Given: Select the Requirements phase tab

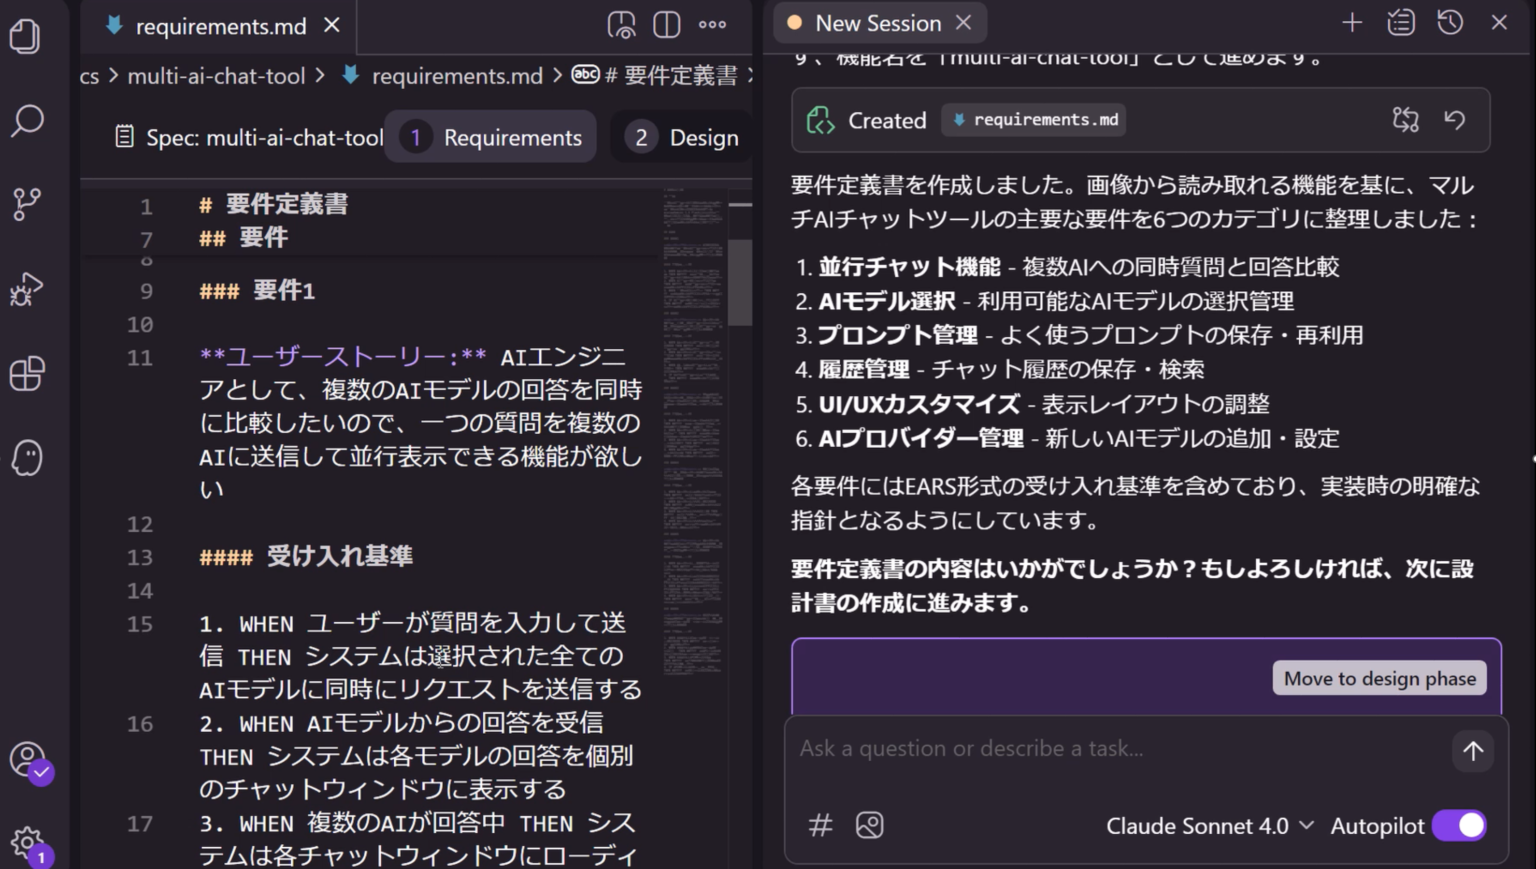Looking at the screenshot, I should [490, 136].
